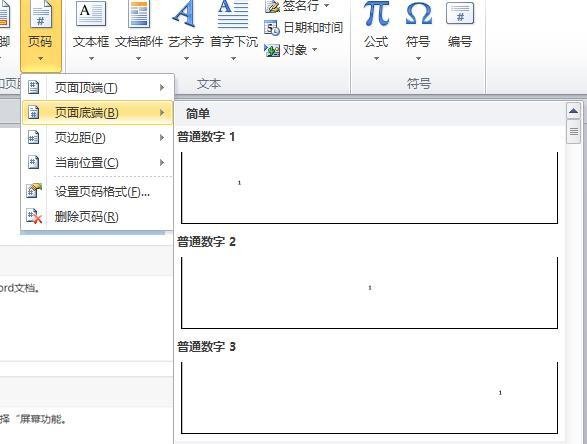Click the Signature Line (签名行) icon
Viewport: 587px width, 444px height.
pos(272,6)
